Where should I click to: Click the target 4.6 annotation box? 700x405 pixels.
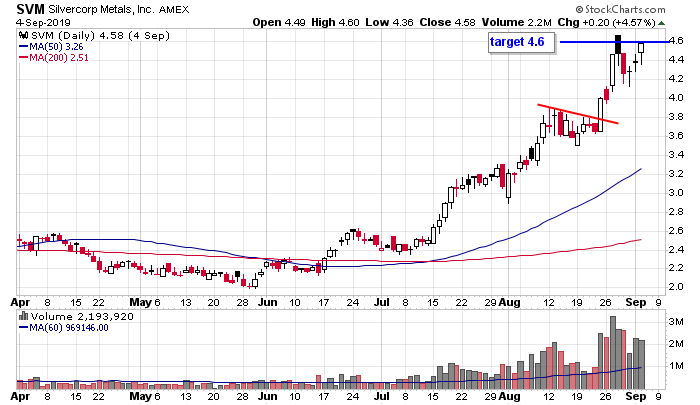point(521,42)
